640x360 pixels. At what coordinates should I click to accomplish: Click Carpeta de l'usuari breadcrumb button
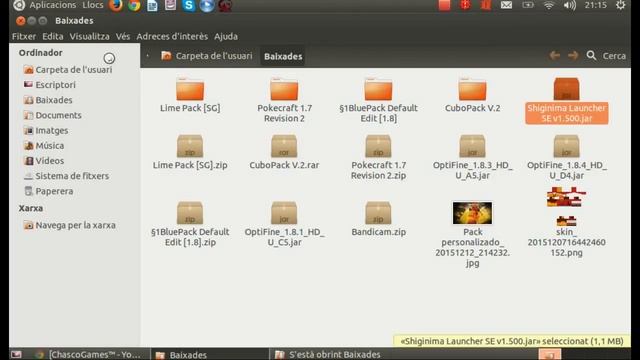207,56
